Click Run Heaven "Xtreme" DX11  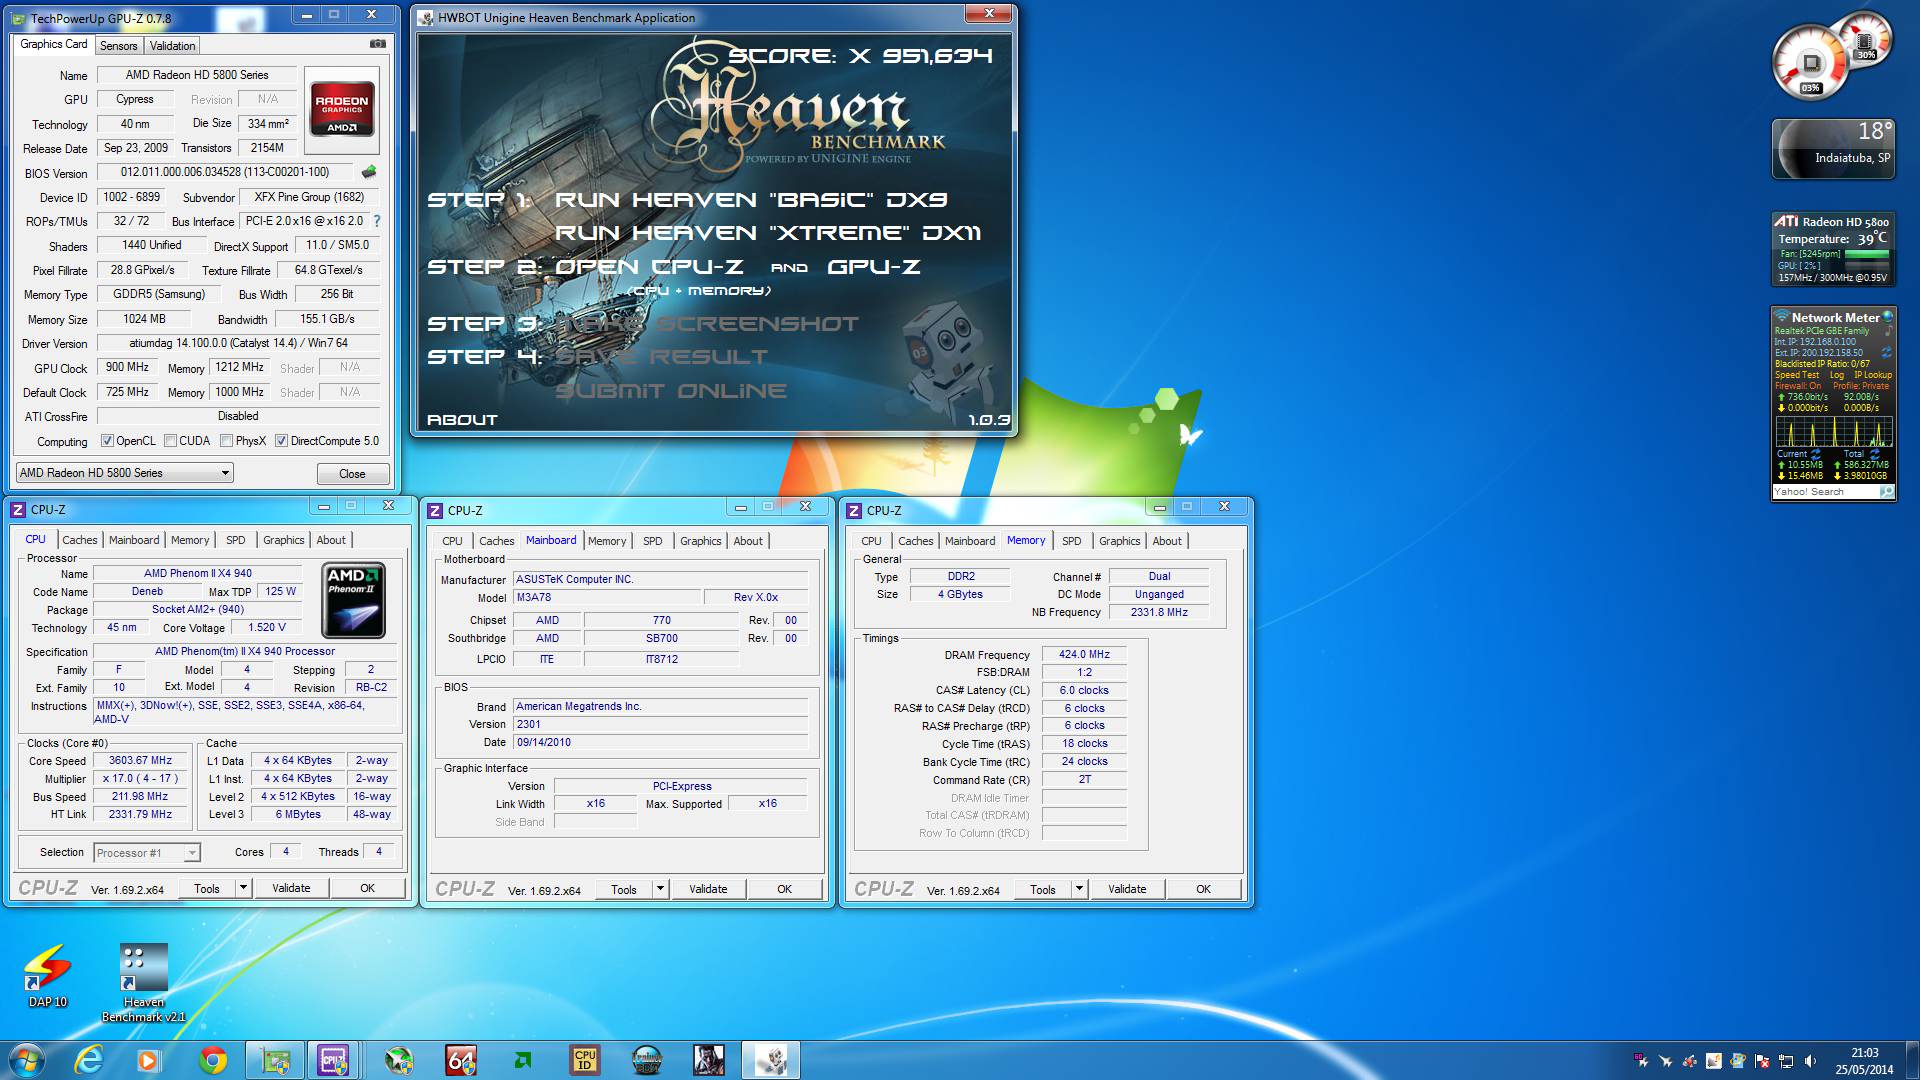pos(767,233)
